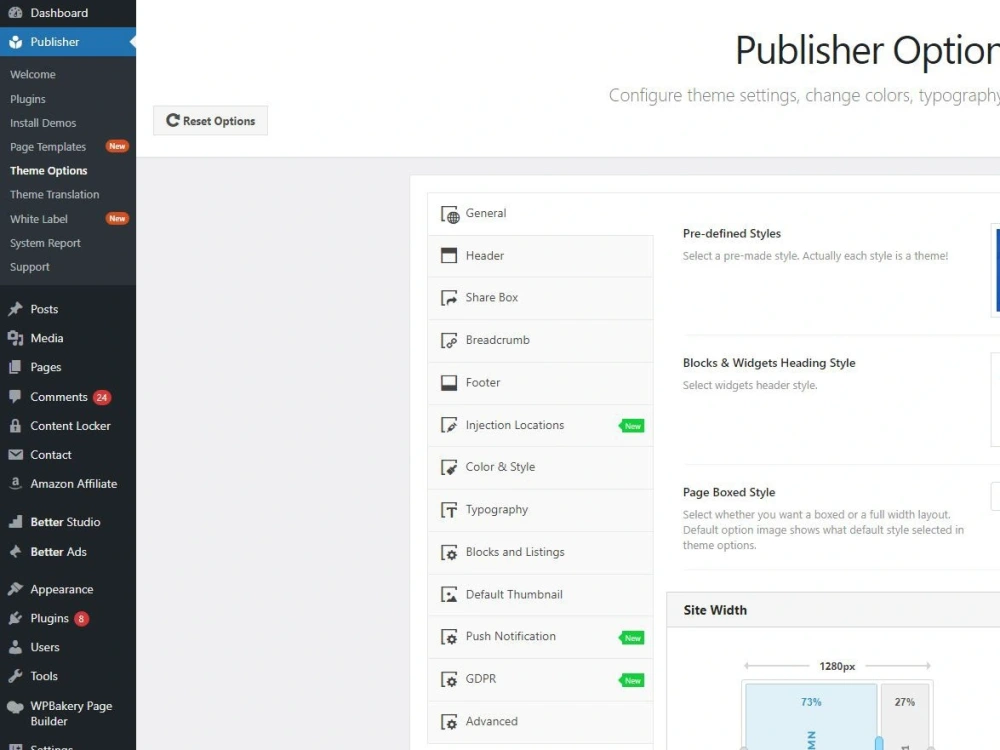Click the Media icon in the sidebar
The image size is (1000, 750).
(x=16, y=338)
